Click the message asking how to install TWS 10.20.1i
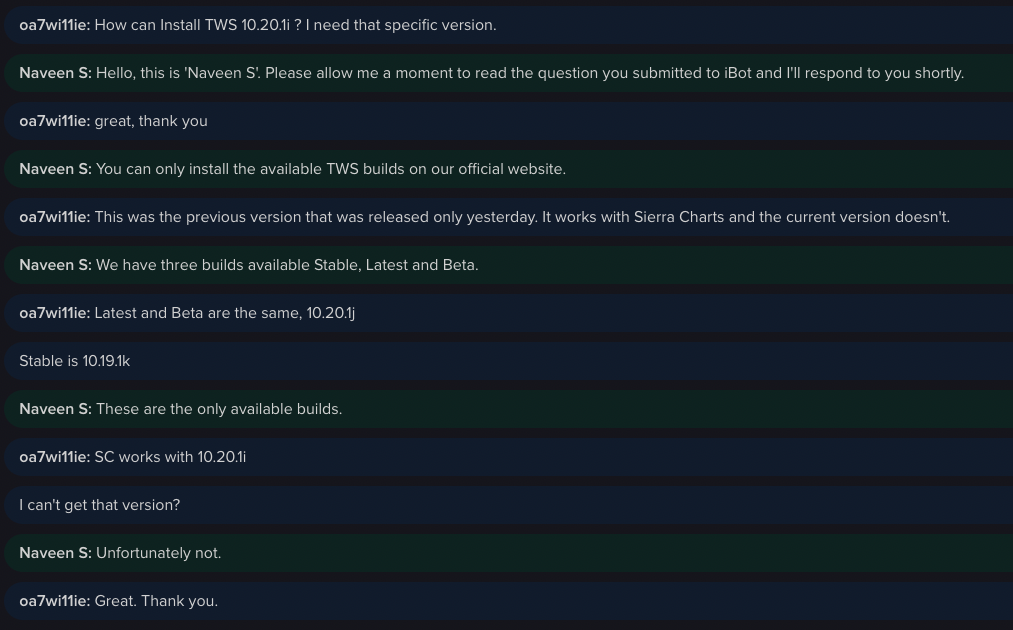This screenshot has width=1013, height=630. [295, 25]
